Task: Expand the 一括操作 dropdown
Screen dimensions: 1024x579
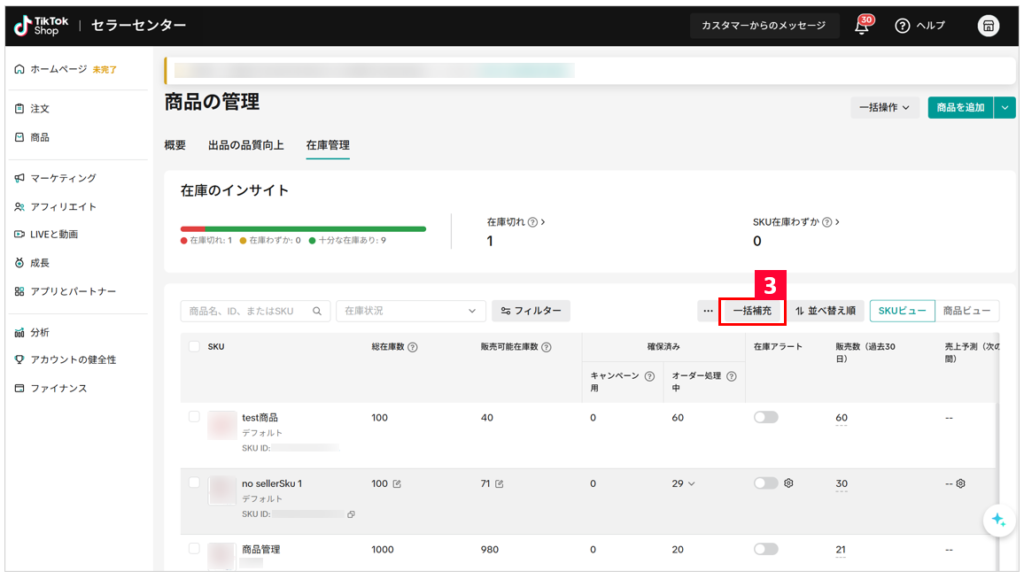Action: pyautogui.click(x=884, y=107)
